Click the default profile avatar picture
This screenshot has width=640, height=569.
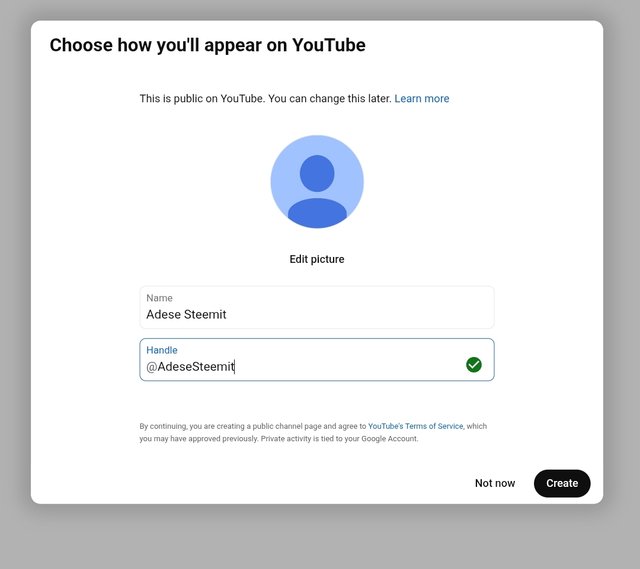click(x=317, y=182)
